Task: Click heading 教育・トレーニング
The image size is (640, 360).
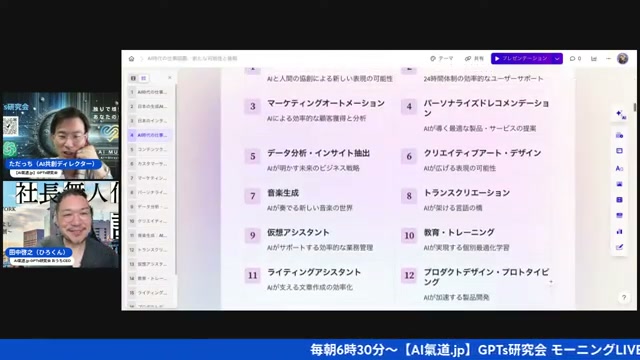Action: pos(459,233)
